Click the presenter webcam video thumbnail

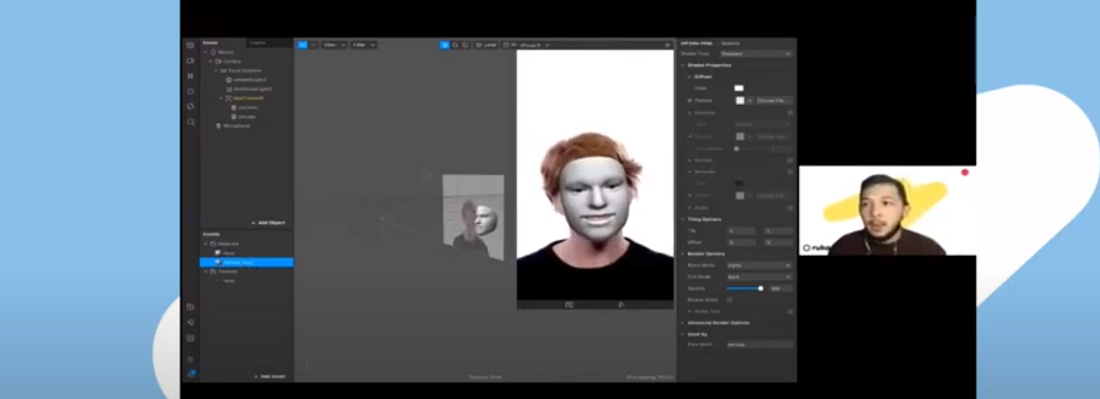pos(887,210)
